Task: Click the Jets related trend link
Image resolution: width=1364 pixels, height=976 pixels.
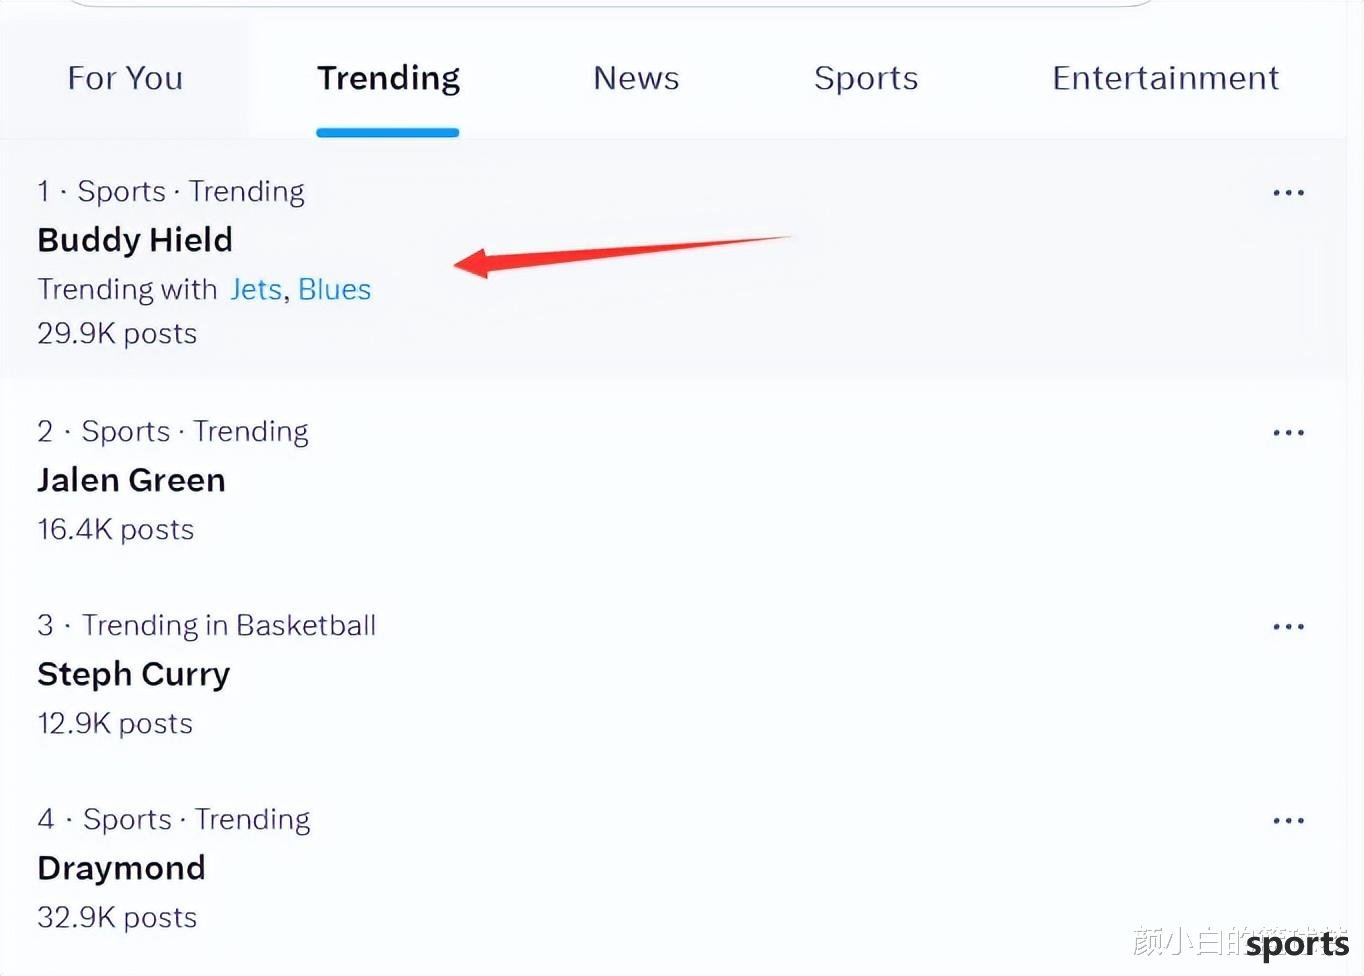Action: coord(256,290)
